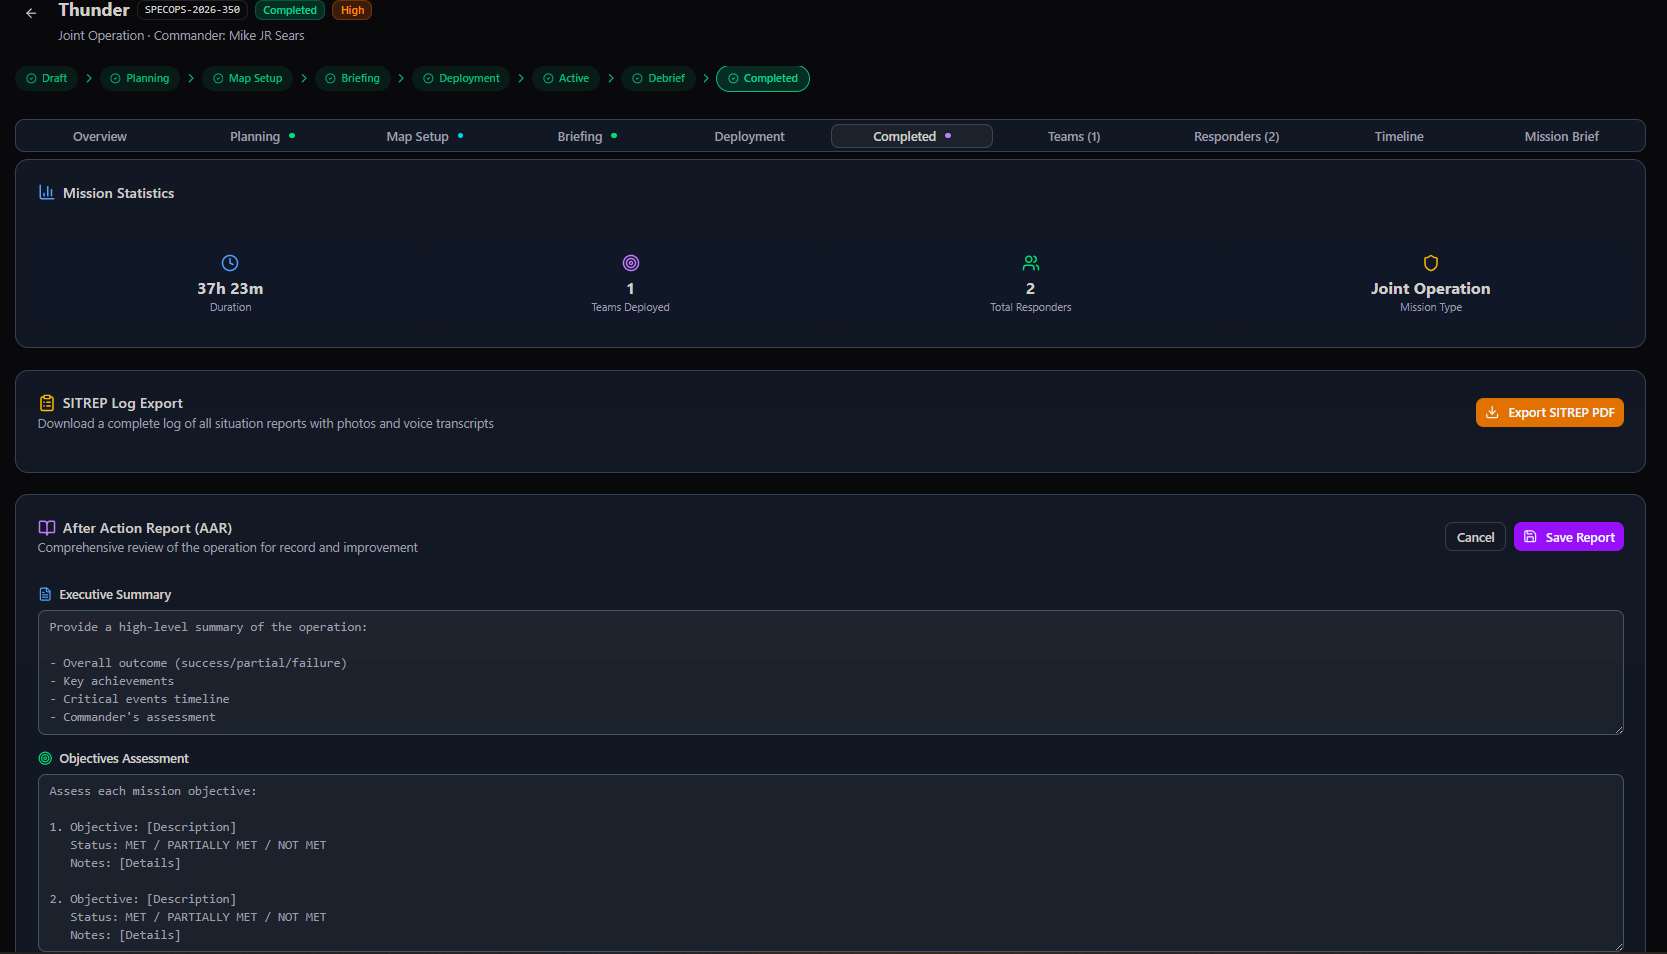The image size is (1667, 954).
Task: Click the SITREP Log Export clipboard icon
Action: [x=46, y=403]
